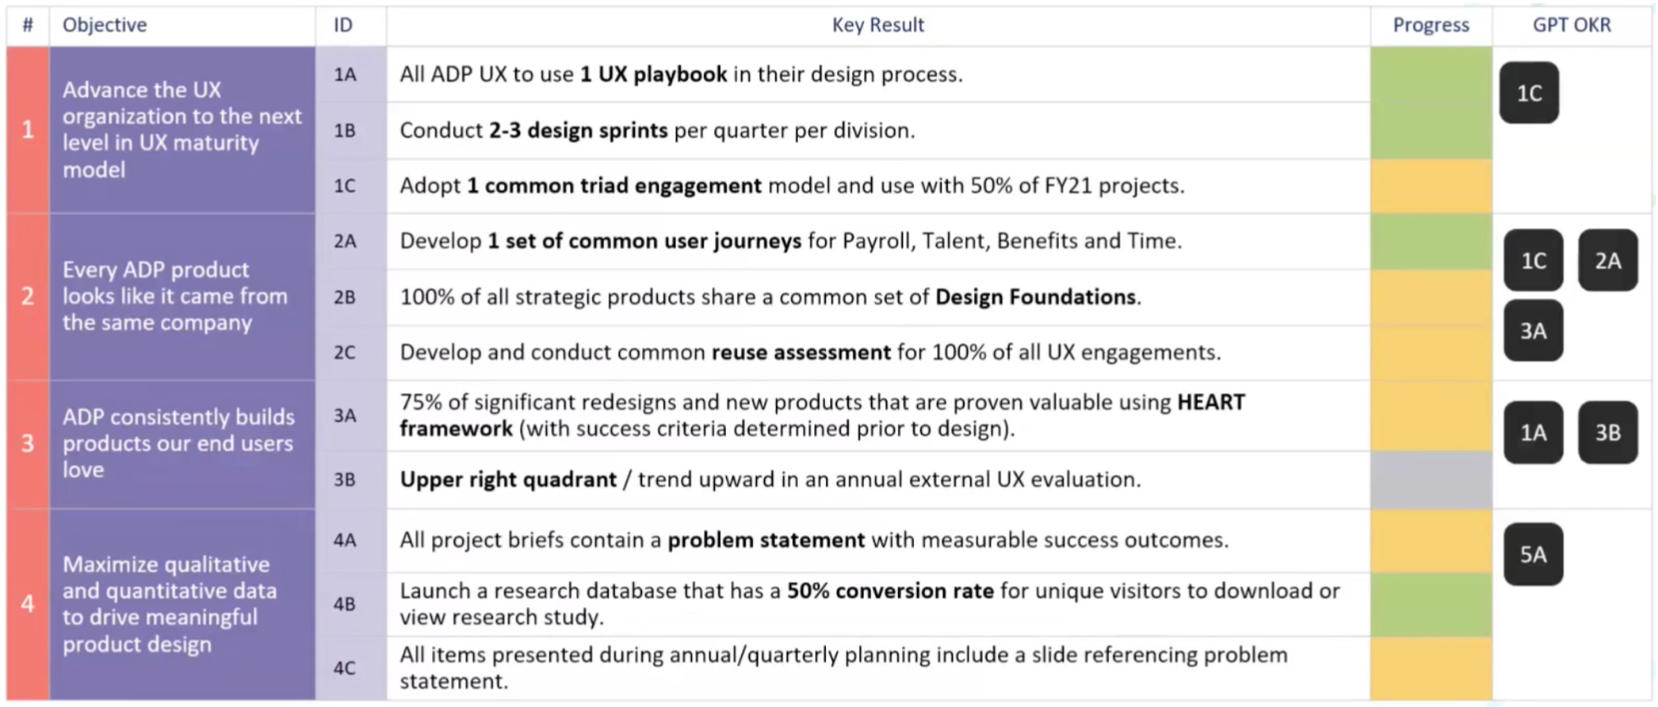Select the 2A badge in GPT OKR column
The width and height of the screenshot is (1658, 707).
point(1608,261)
